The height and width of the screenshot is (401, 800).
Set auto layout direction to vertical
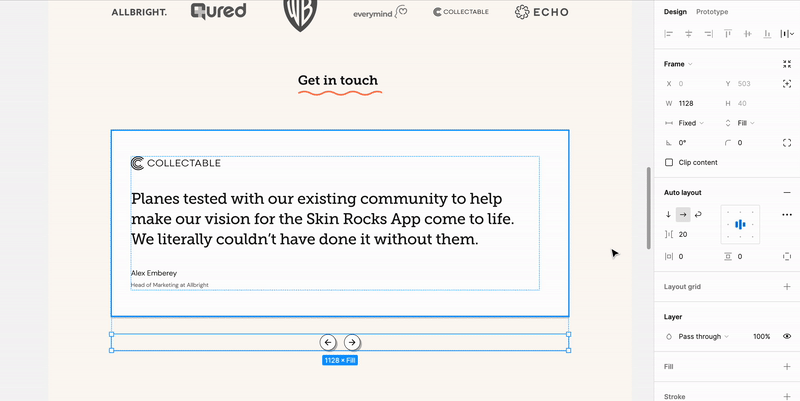669,214
